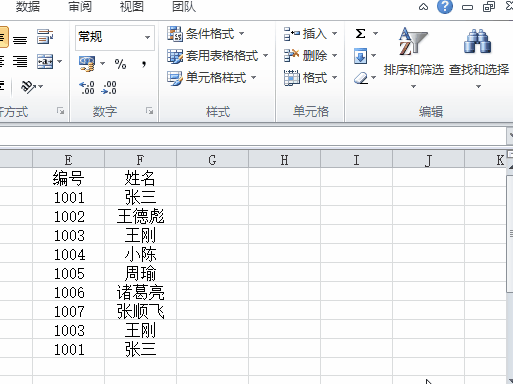Switch to the Review tab (审阅)

(80, 6)
